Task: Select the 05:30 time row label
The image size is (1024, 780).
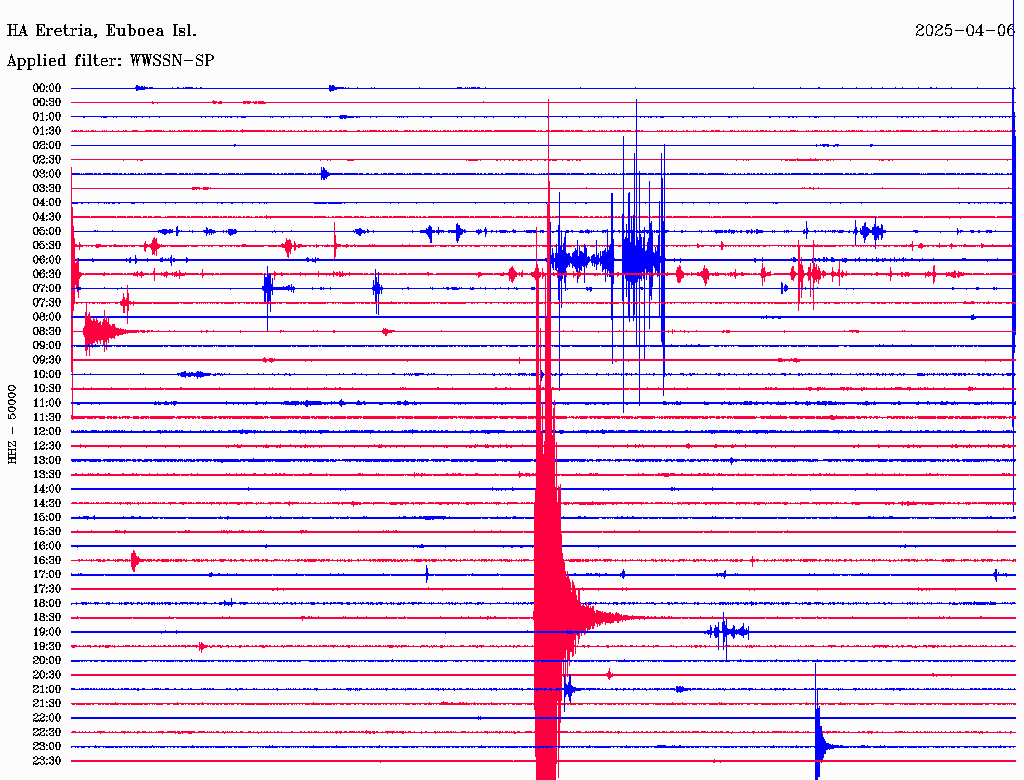Action: 47,246
